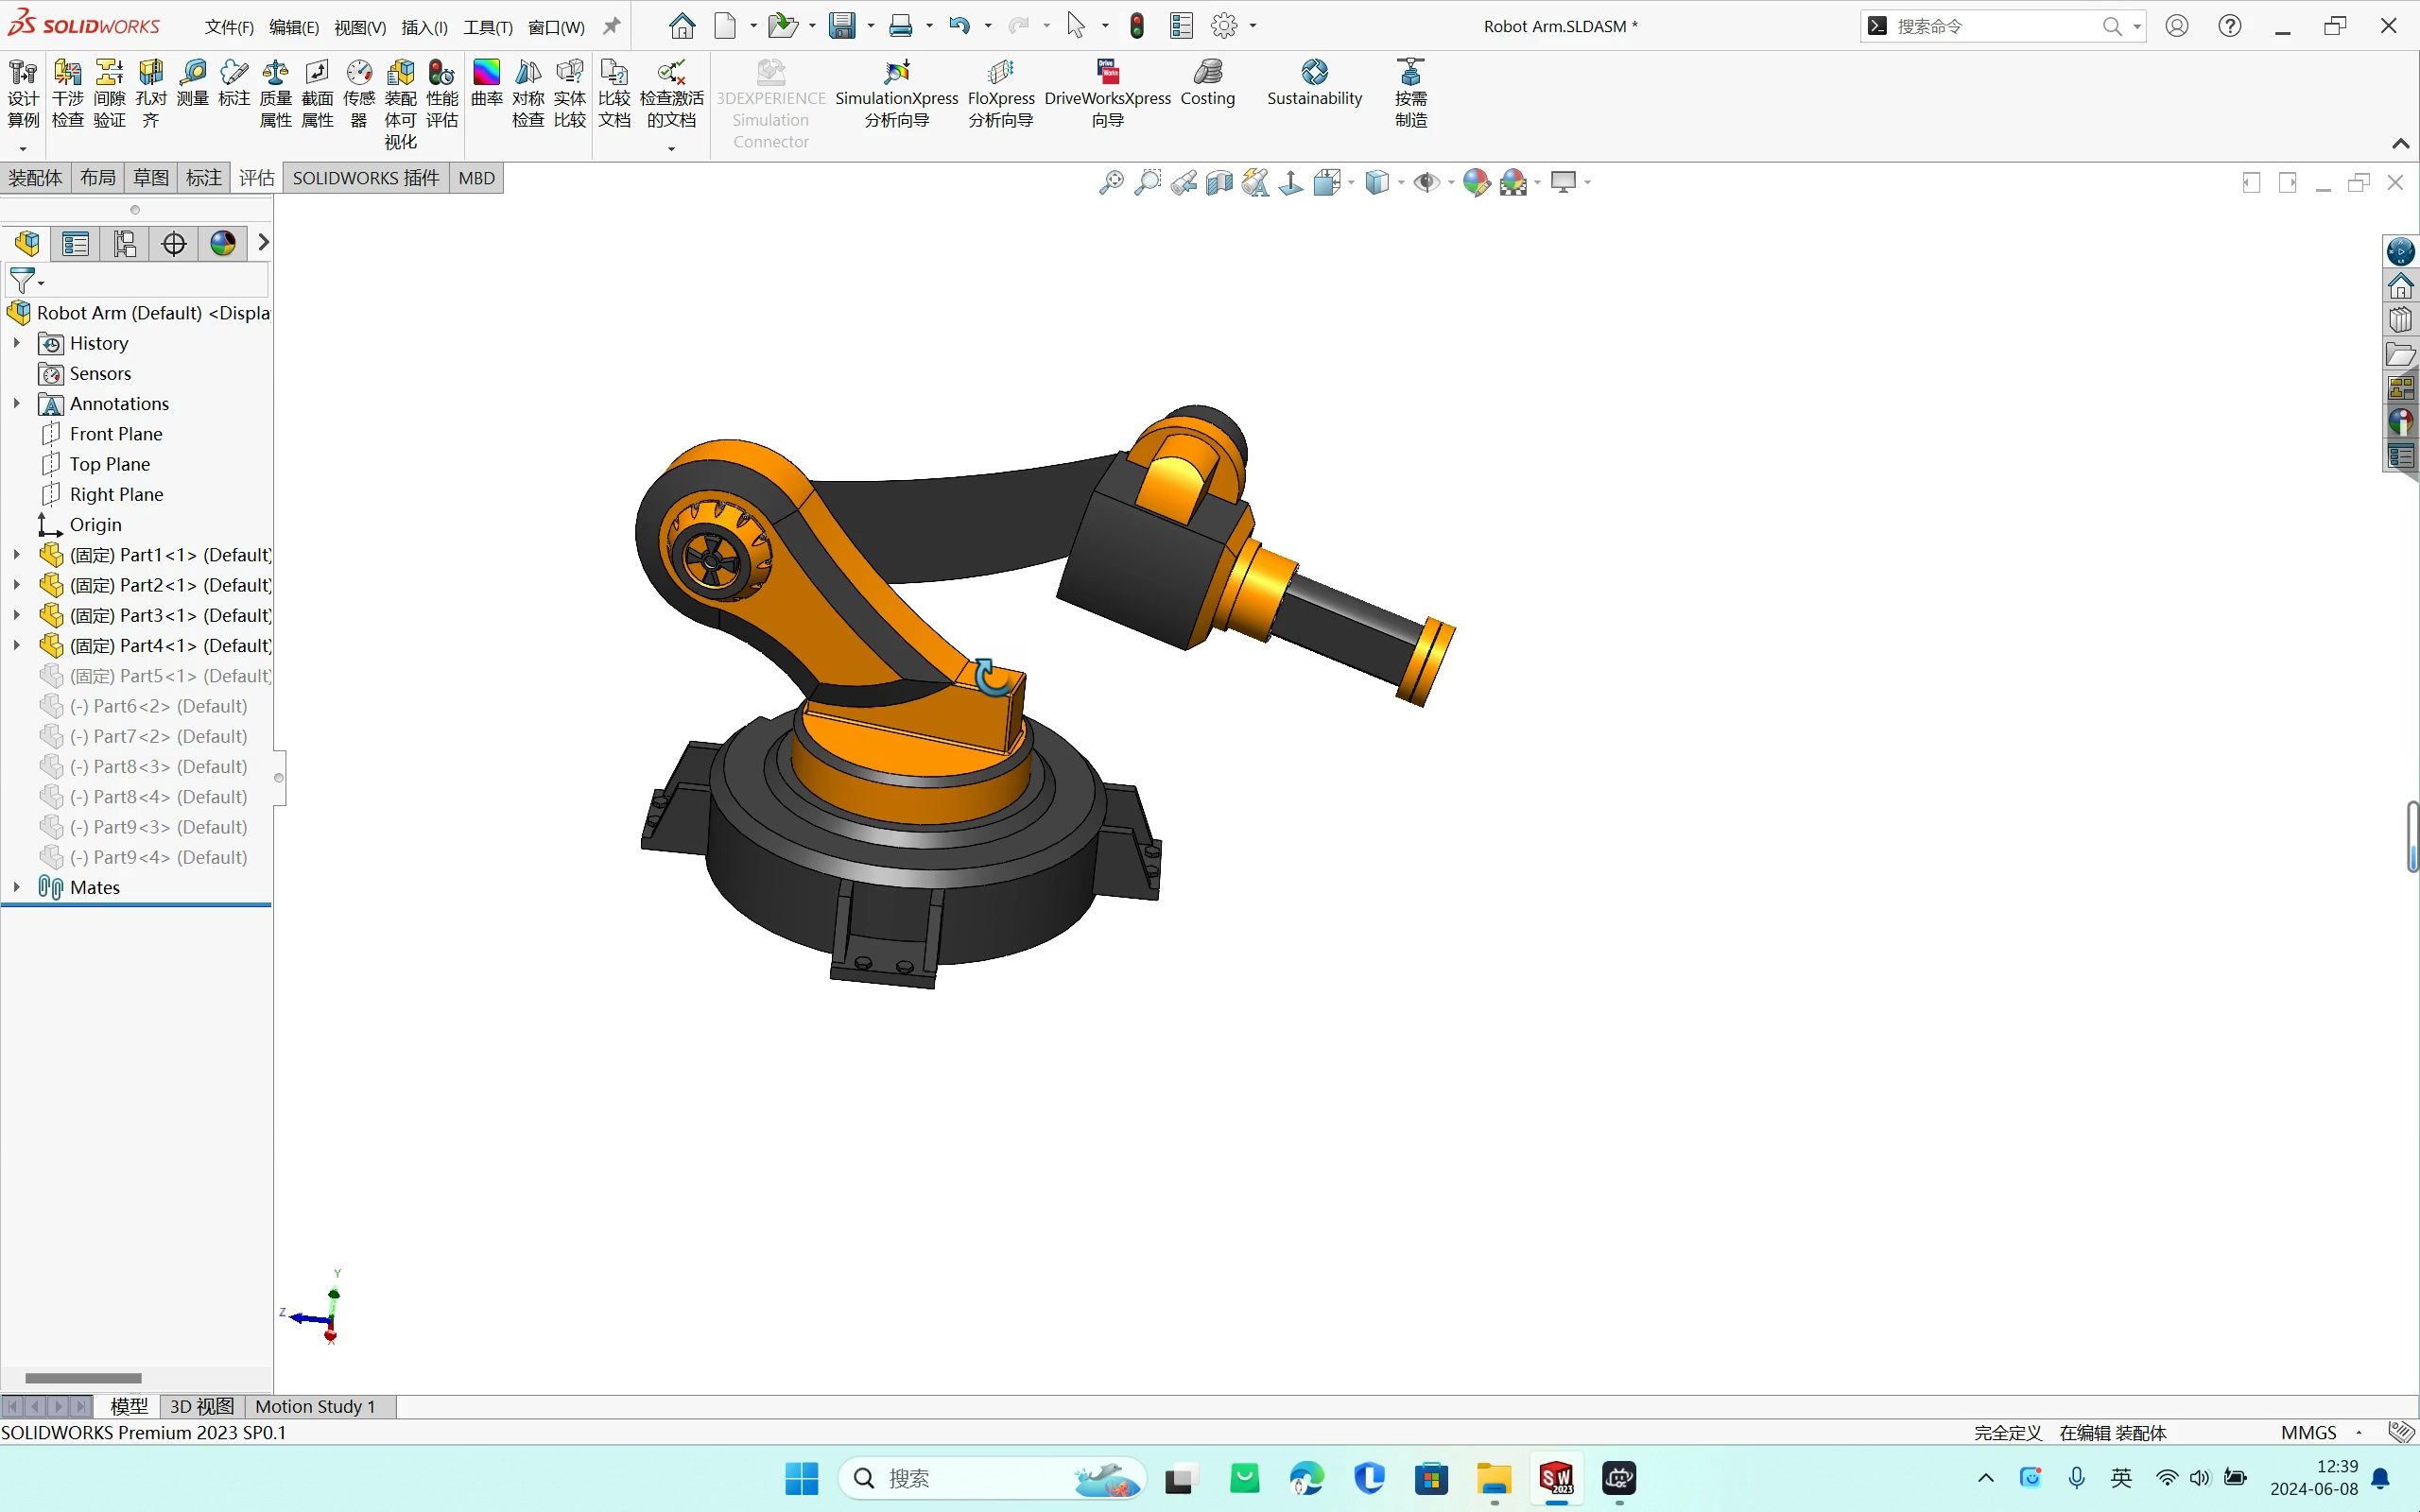Screen dimensions: 2420x1512
Task: Open the unit system MMGS dropdown
Action: (x=2321, y=1432)
